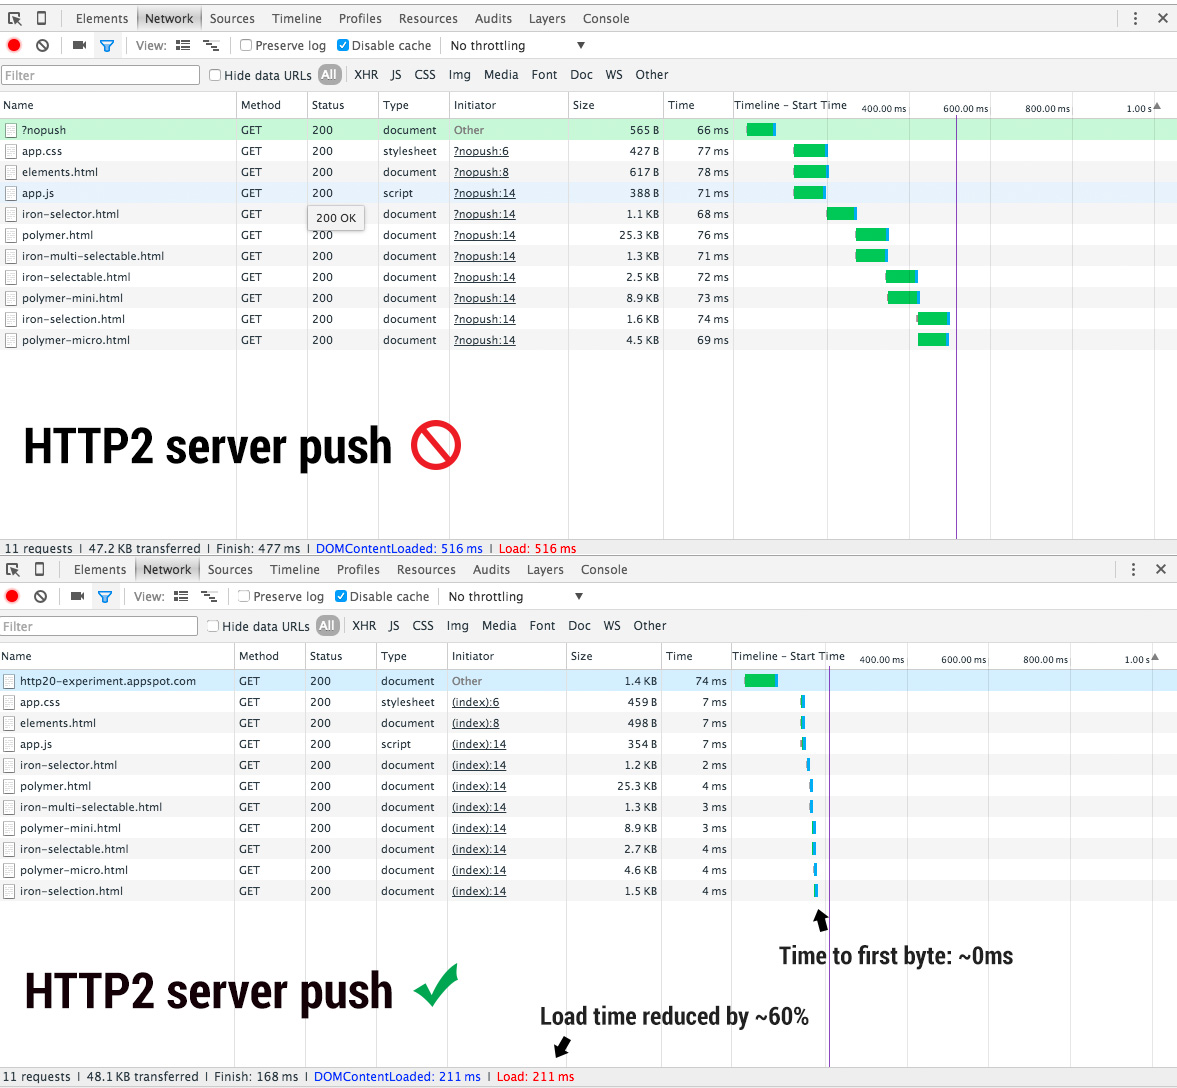Select the All filter in top panel

click(329, 75)
